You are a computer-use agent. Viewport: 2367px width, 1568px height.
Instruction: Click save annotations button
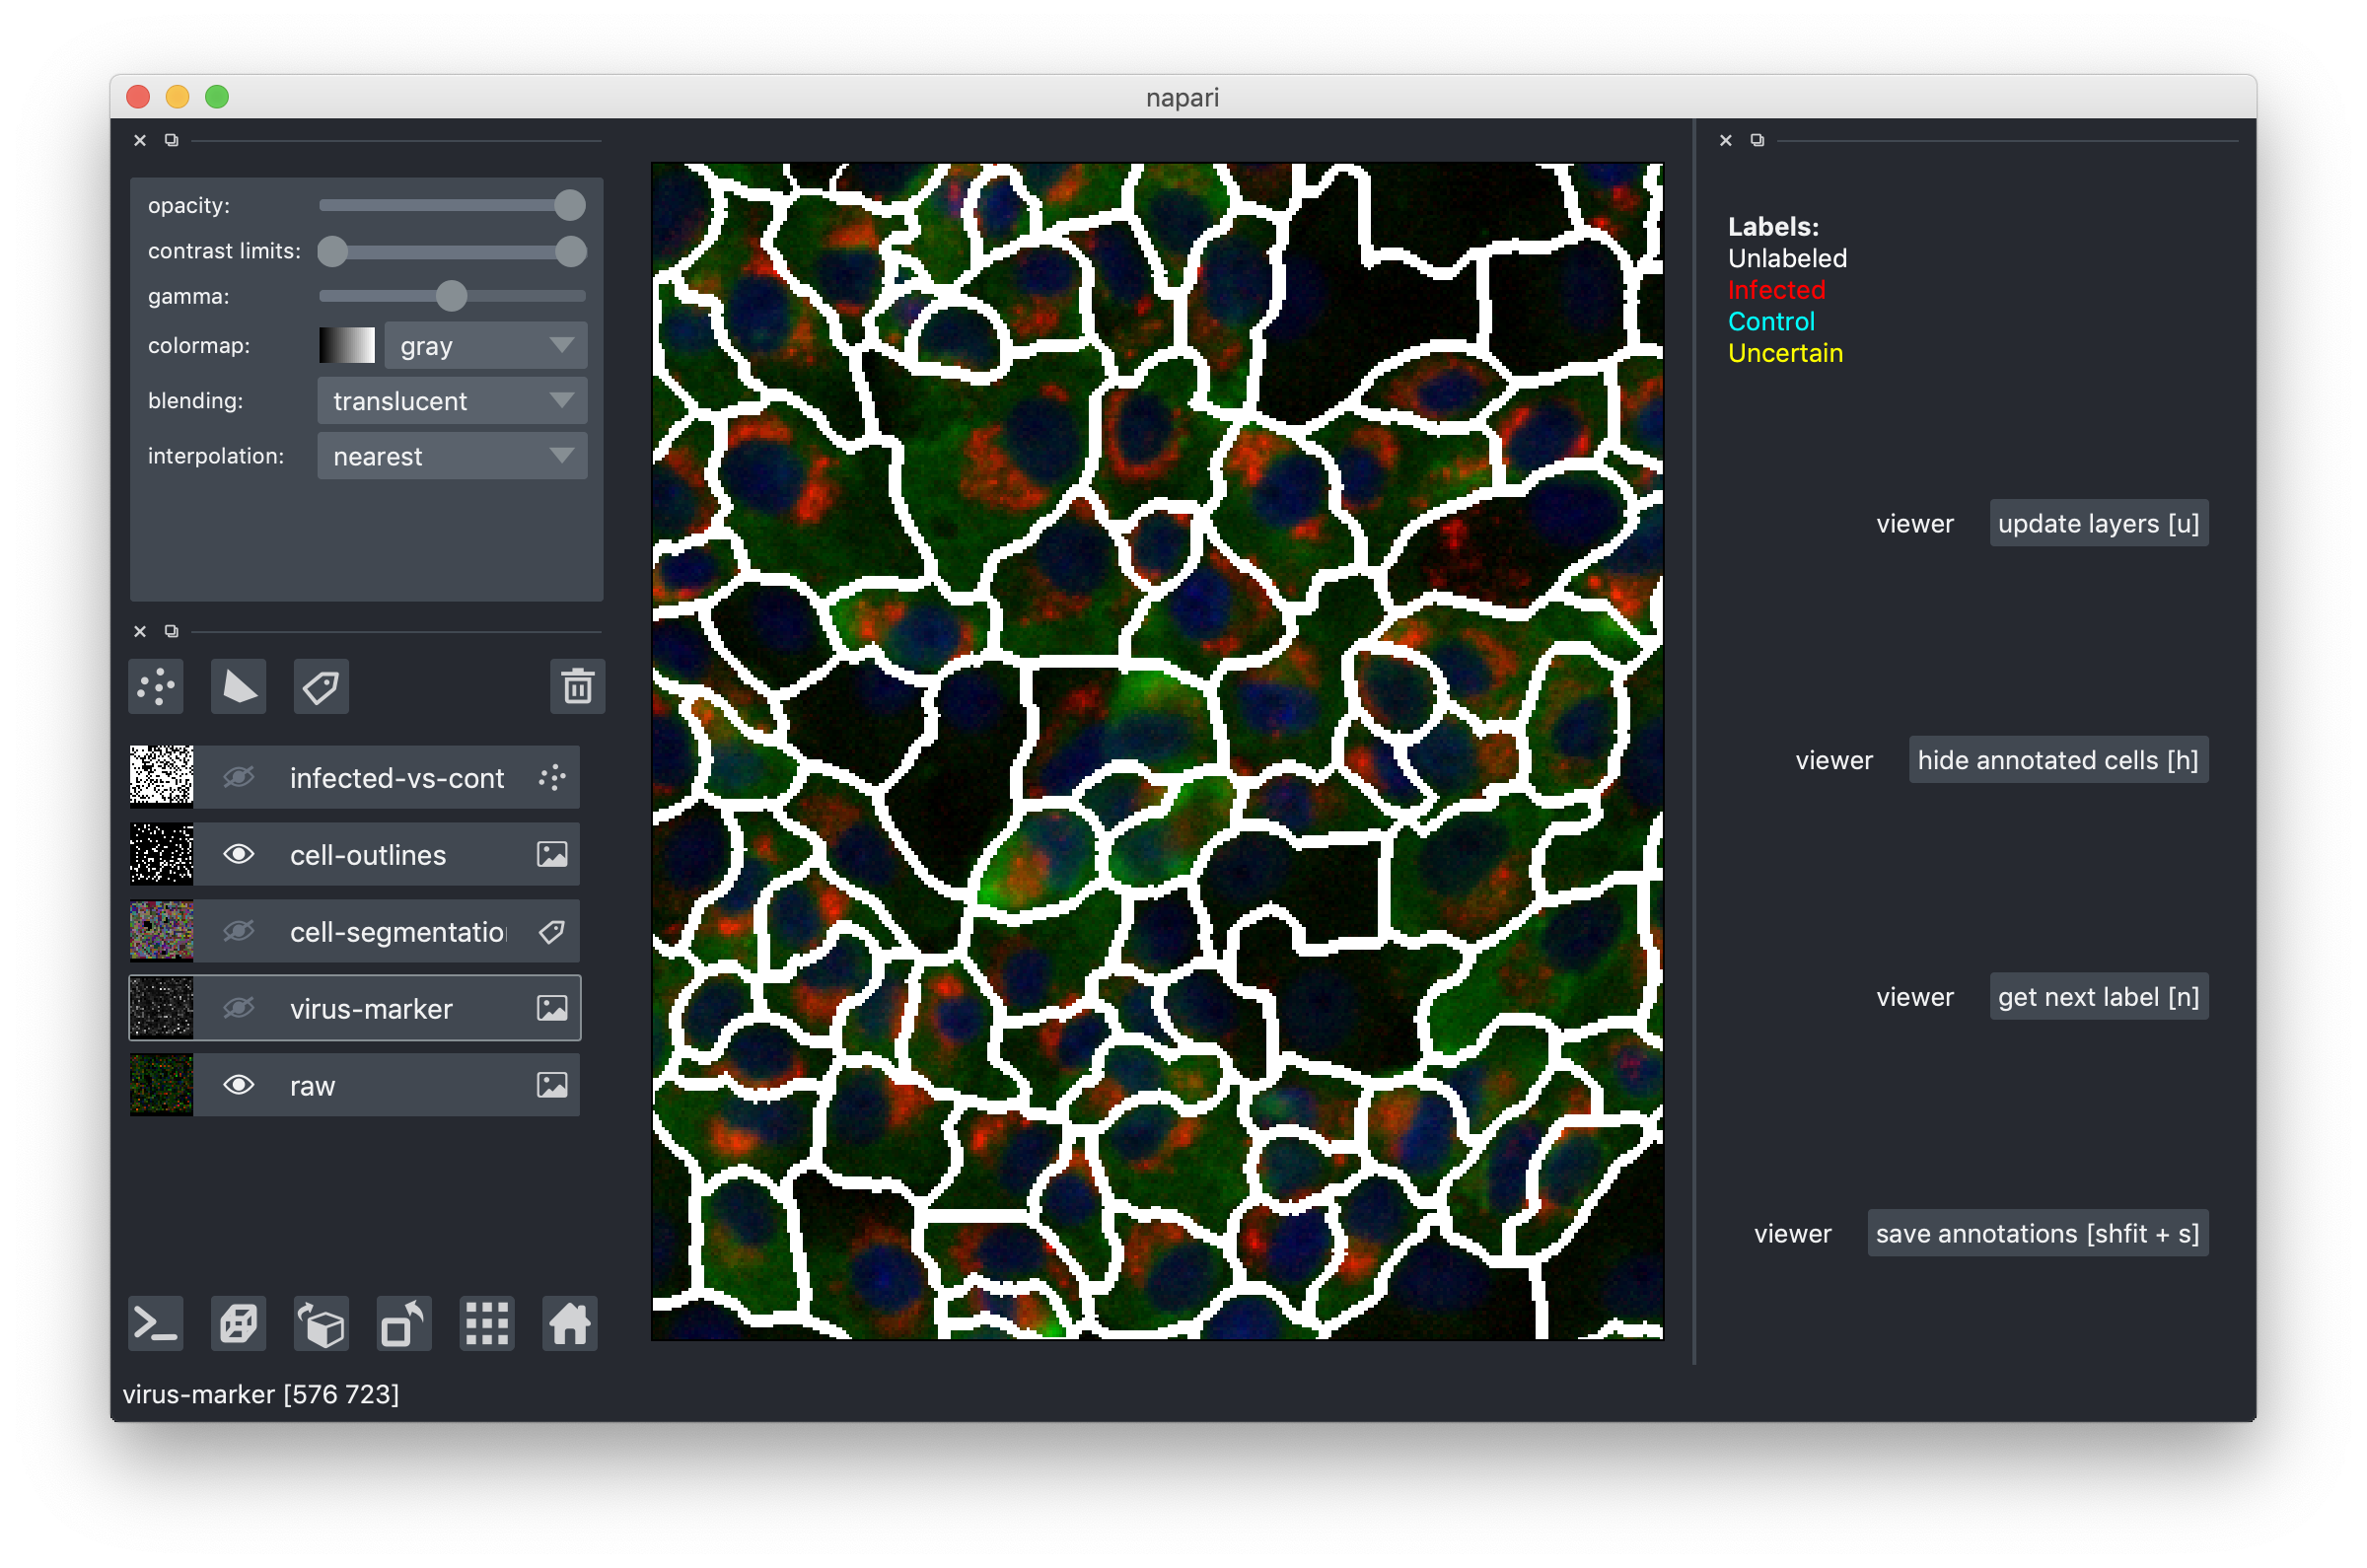tap(2037, 1233)
